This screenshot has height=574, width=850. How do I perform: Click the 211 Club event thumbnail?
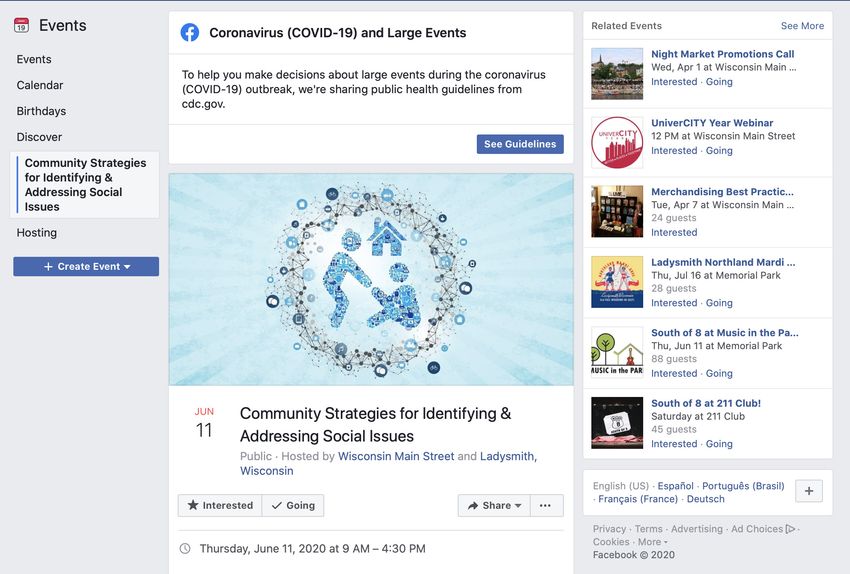(x=617, y=423)
